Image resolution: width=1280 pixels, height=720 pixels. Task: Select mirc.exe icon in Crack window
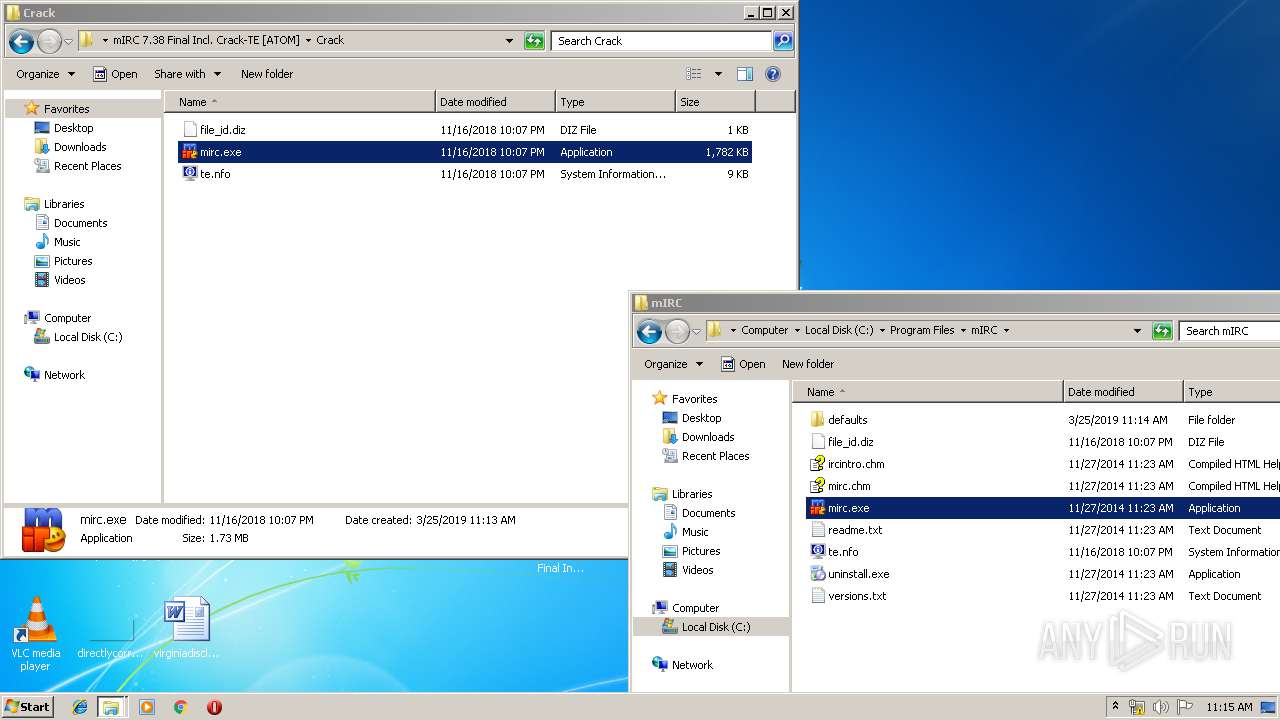tap(190, 152)
